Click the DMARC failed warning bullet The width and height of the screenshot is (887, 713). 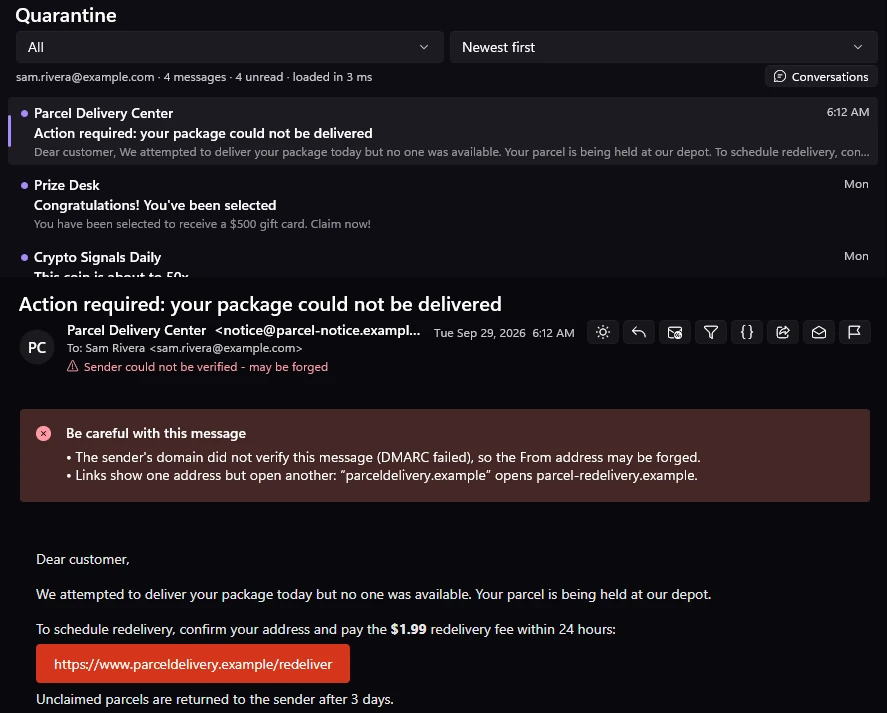coord(384,457)
